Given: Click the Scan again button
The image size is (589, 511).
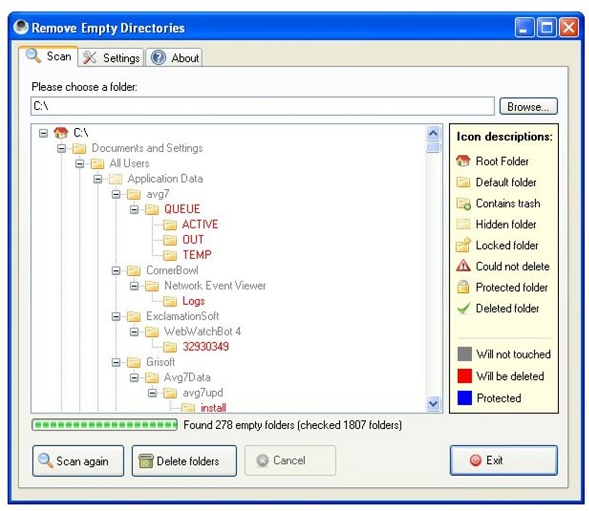Looking at the screenshot, I should 78,461.
